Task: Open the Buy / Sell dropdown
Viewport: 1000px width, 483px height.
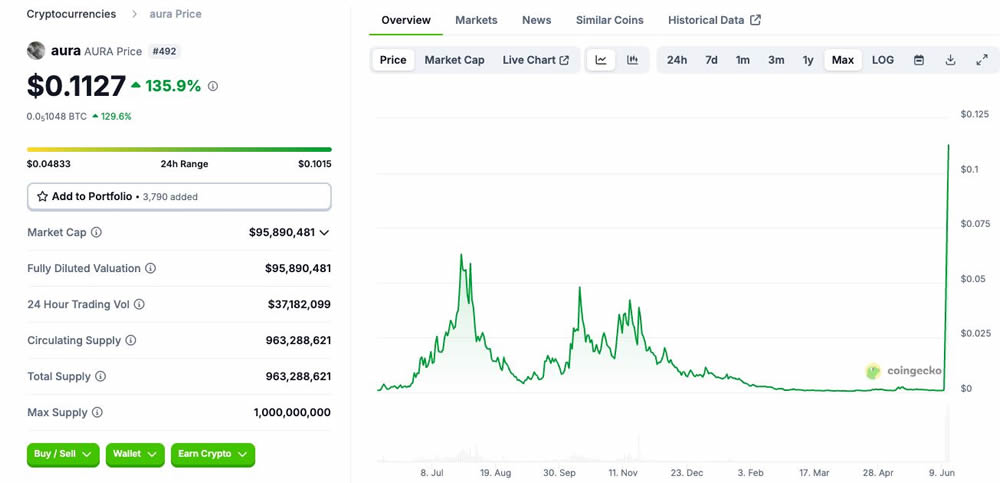Action: click(63, 454)
